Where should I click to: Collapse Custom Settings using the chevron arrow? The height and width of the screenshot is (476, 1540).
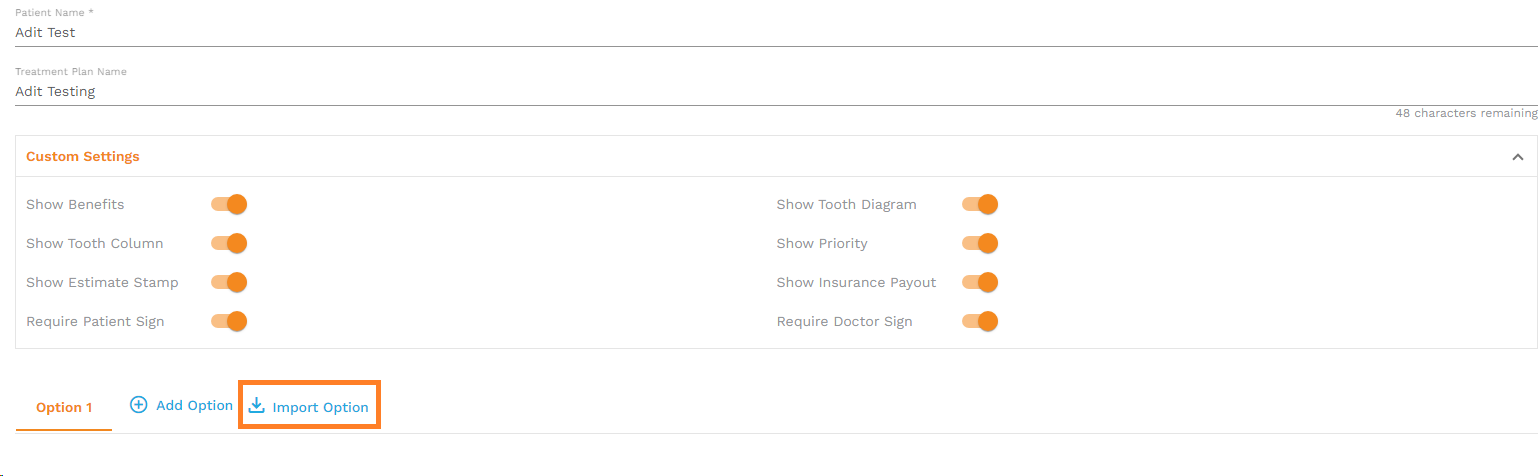point(1517,157)
